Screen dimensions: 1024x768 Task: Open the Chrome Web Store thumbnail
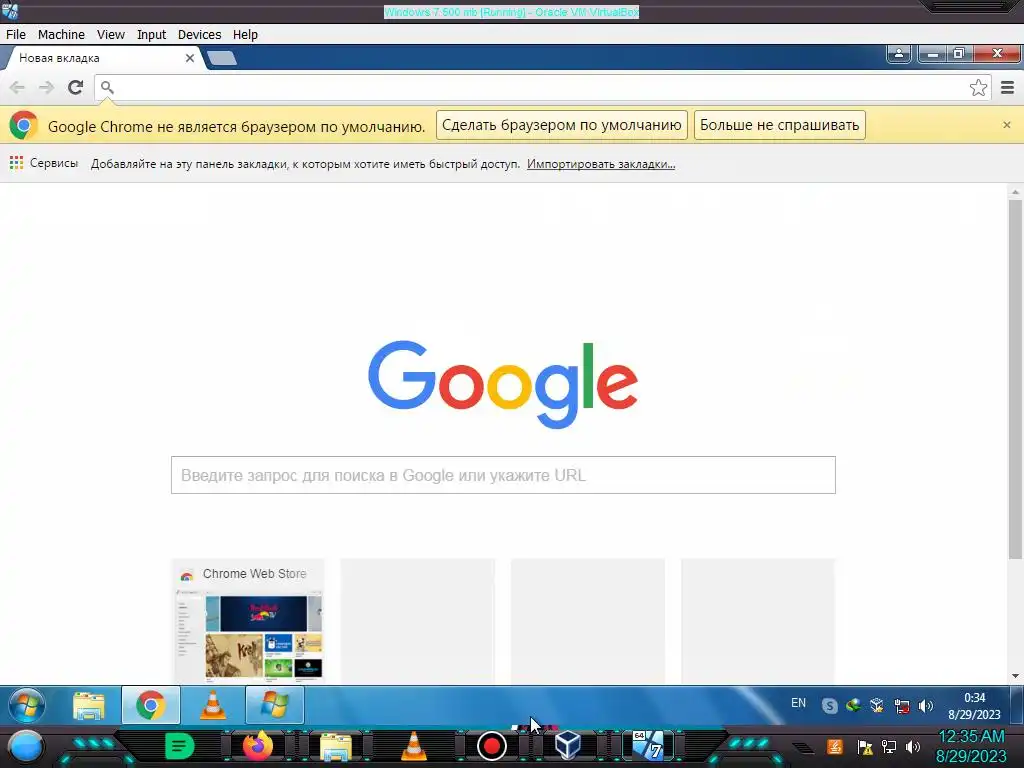tap(248, 620)
